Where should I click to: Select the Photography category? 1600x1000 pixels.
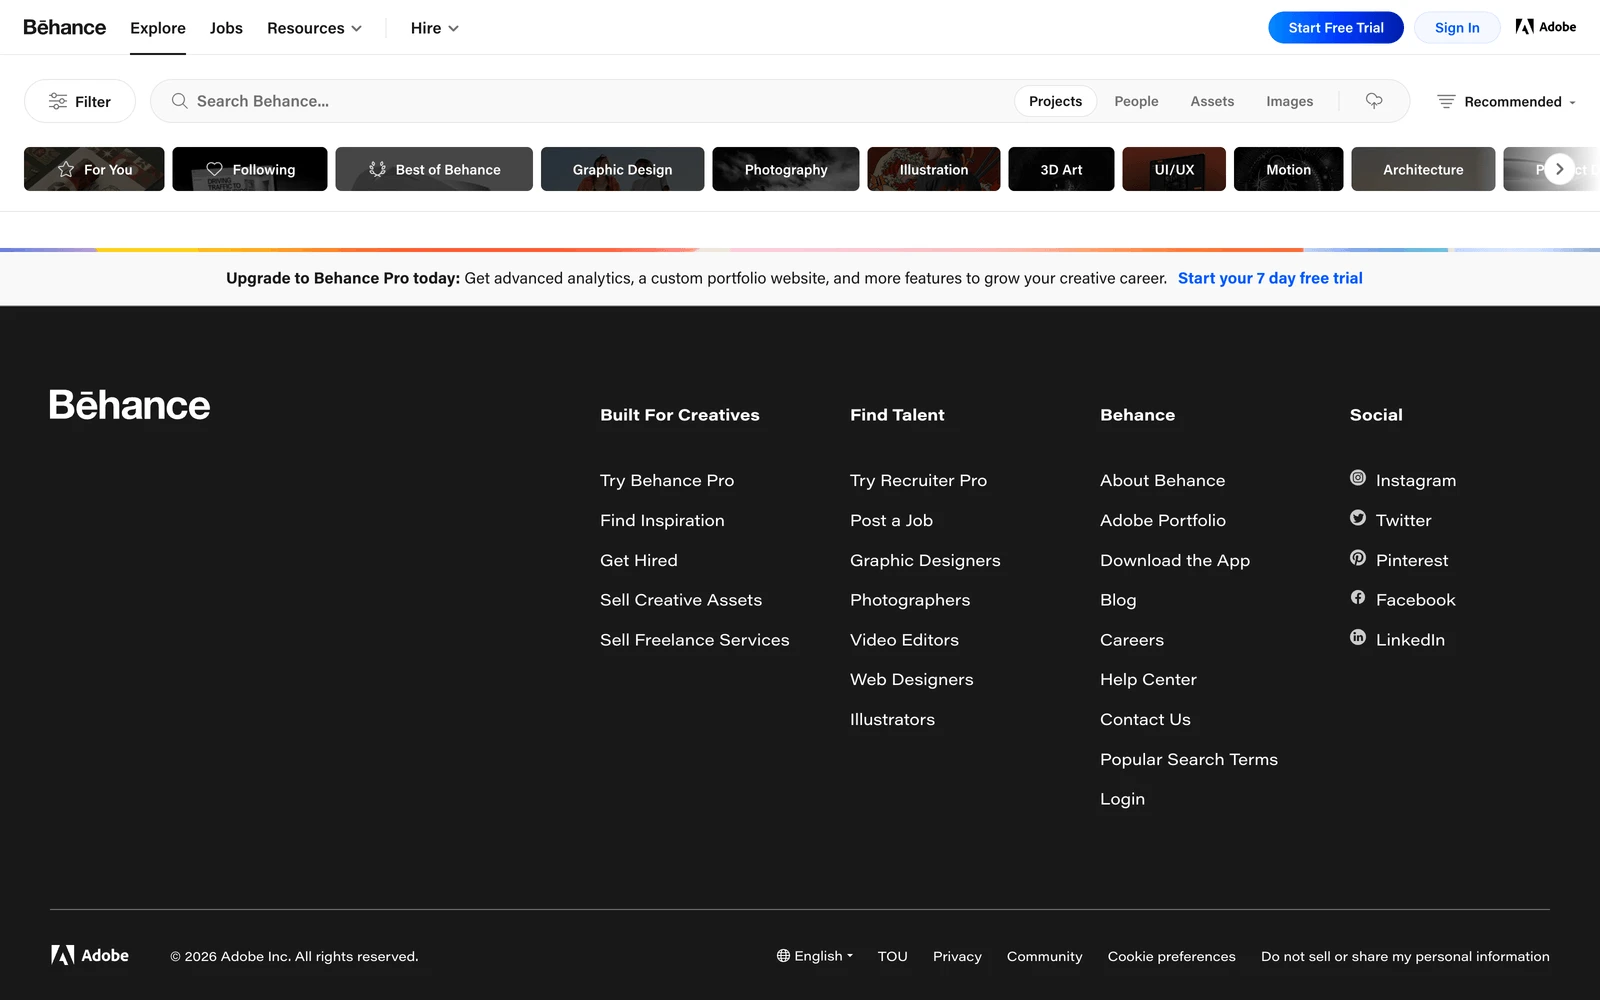(x=786, y=169)
